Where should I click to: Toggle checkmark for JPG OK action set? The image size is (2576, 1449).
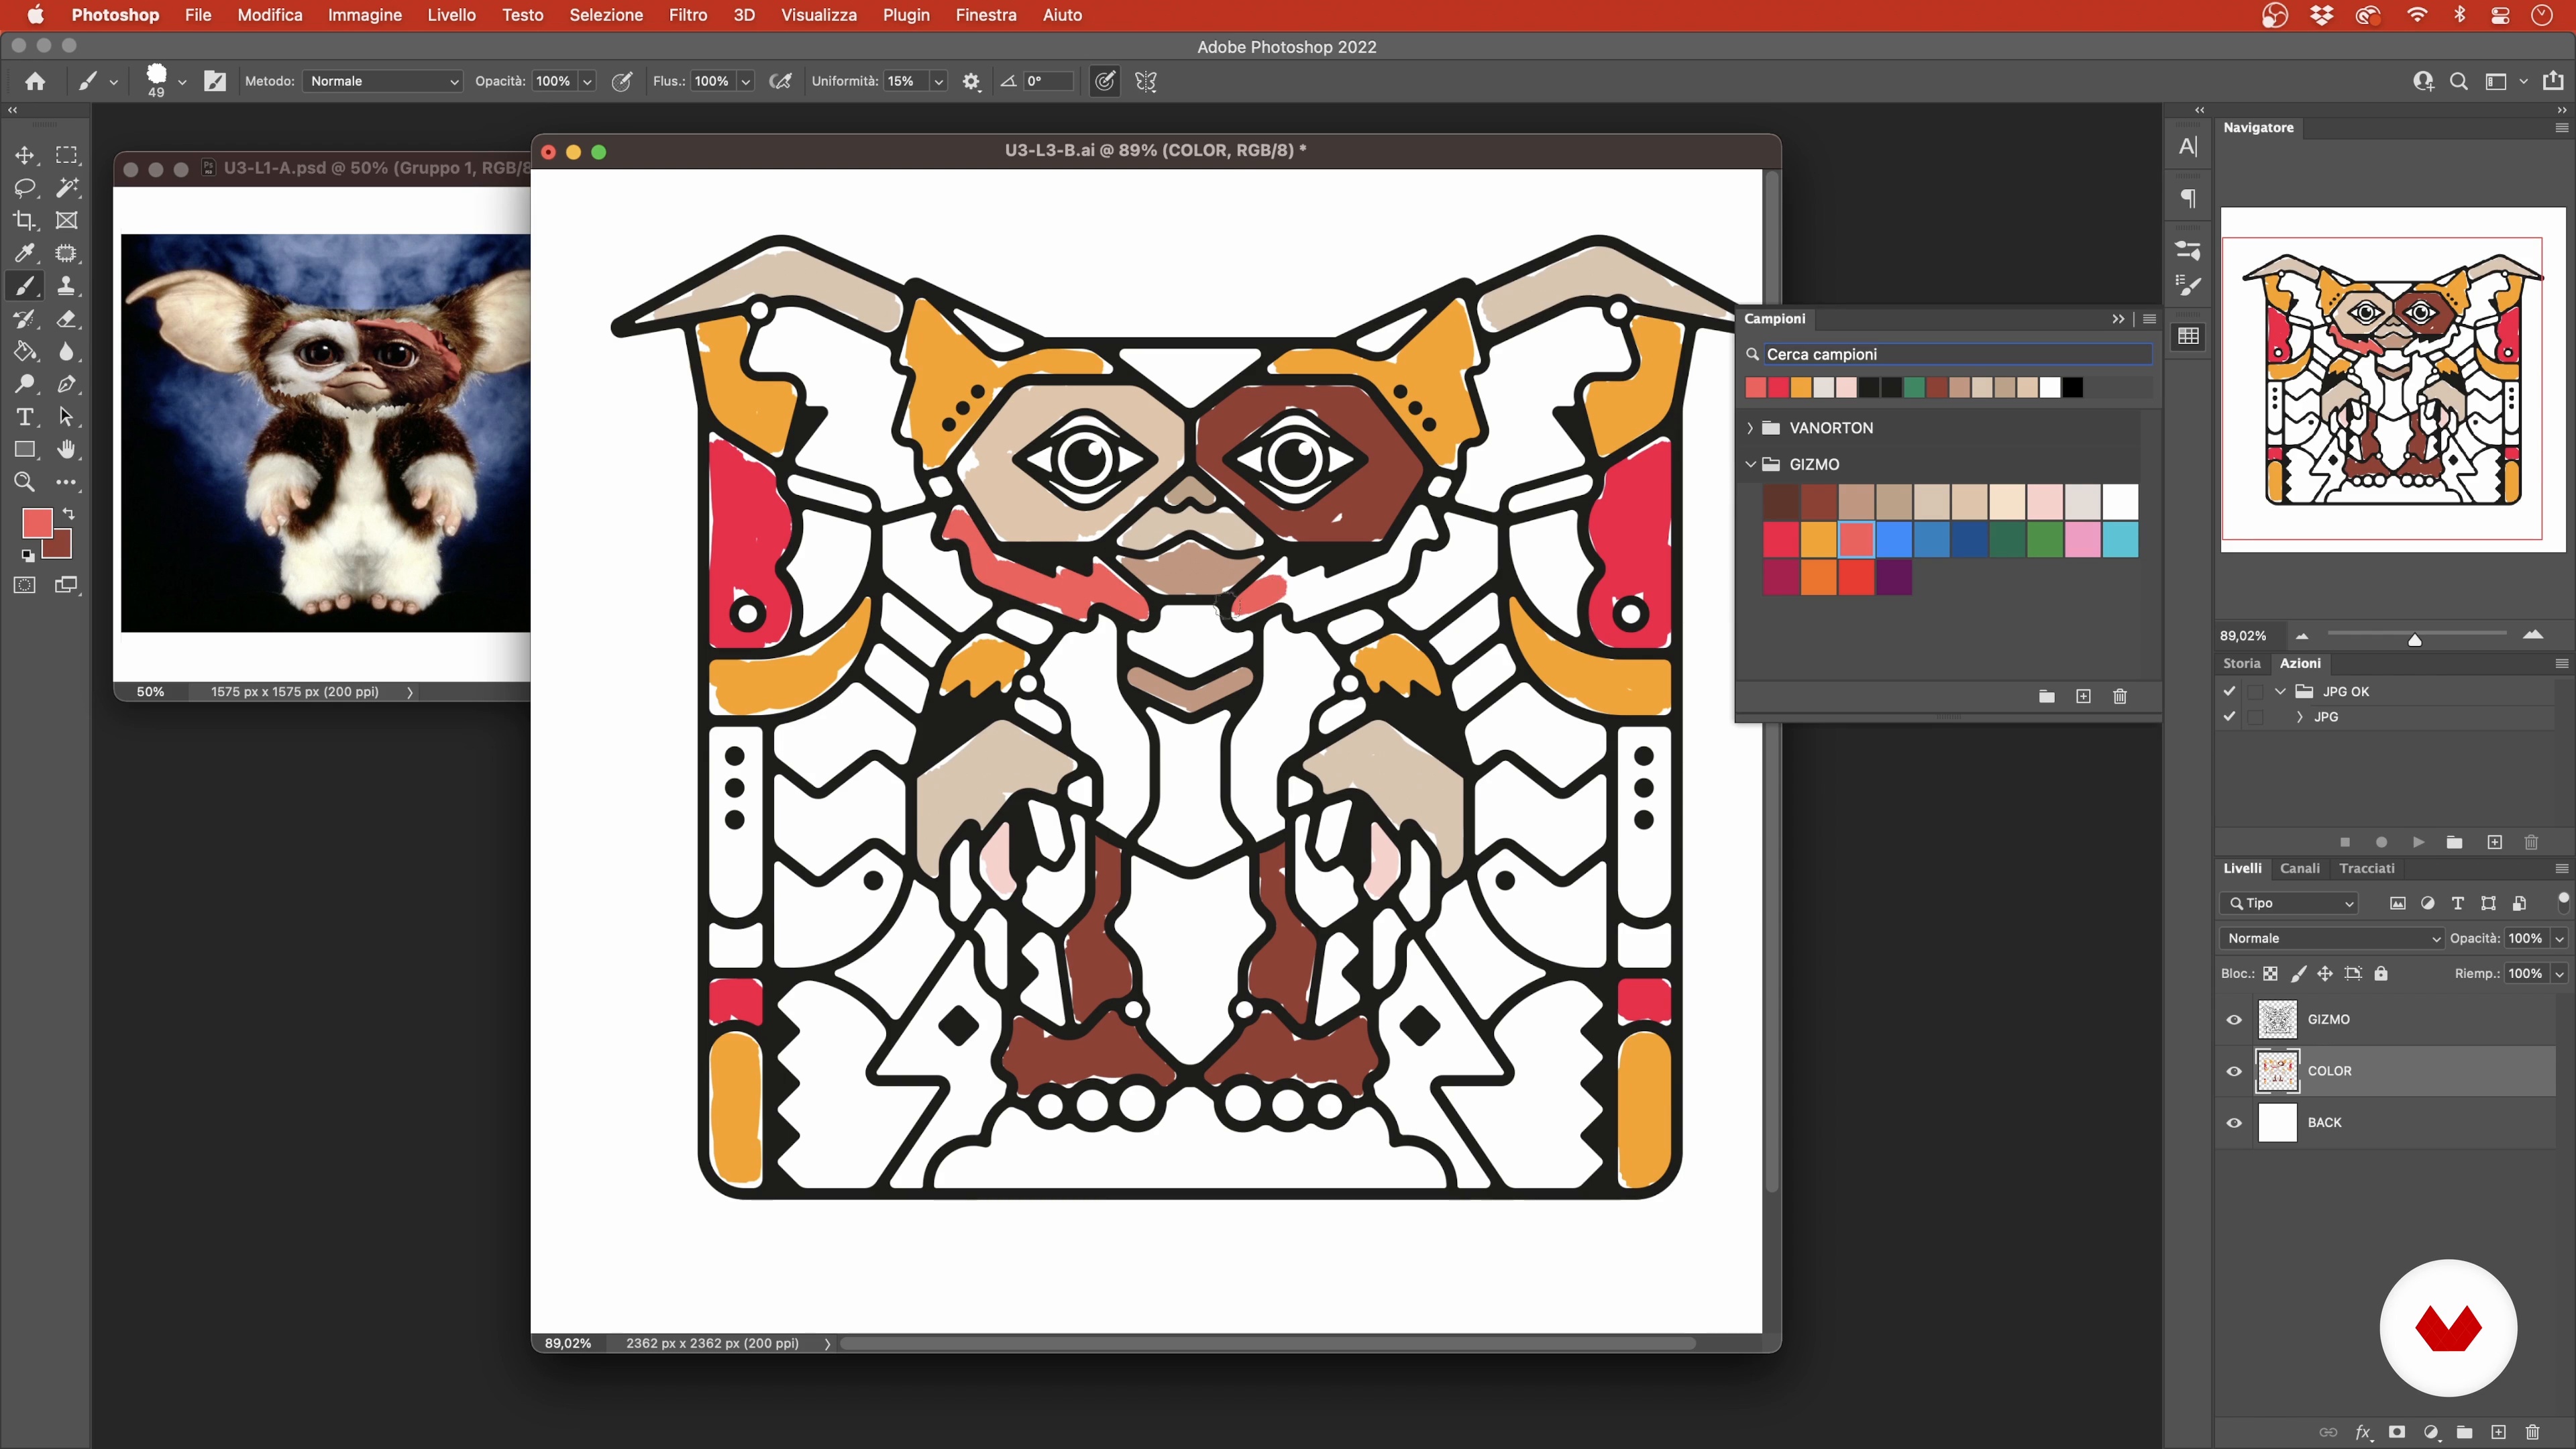click(x=2229, y=691)
